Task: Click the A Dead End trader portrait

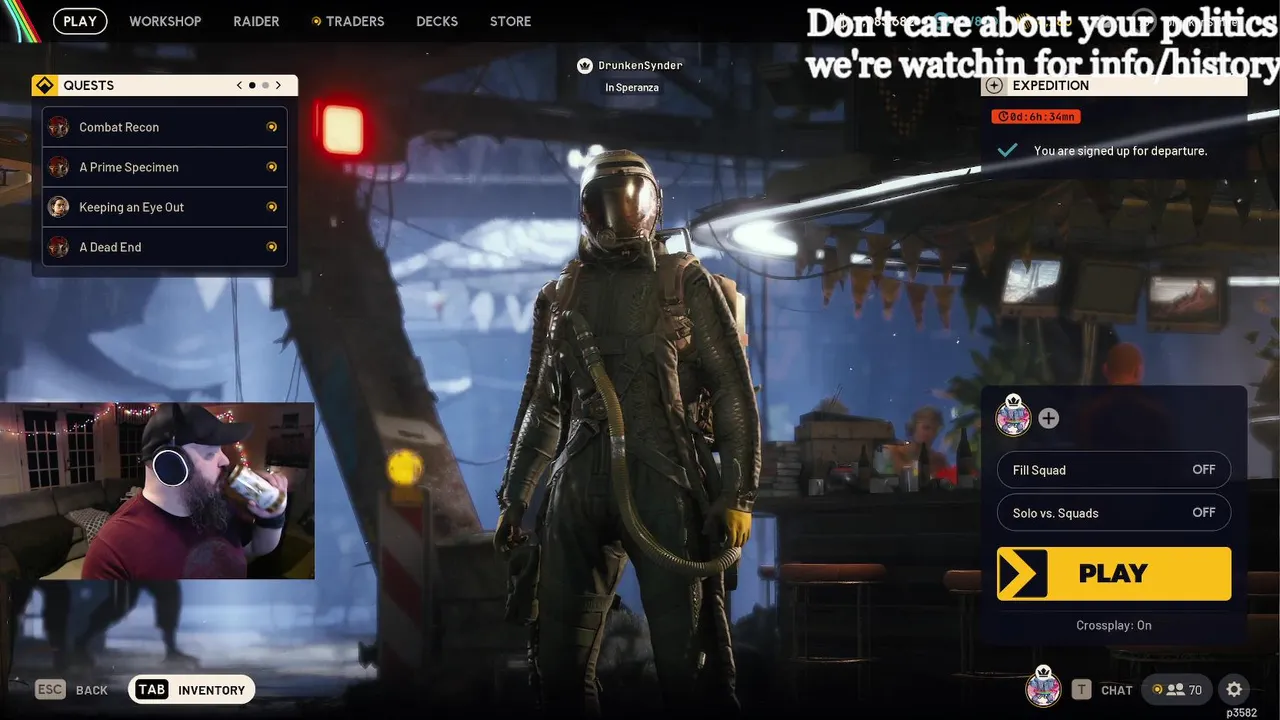Action: pos(59,247)
